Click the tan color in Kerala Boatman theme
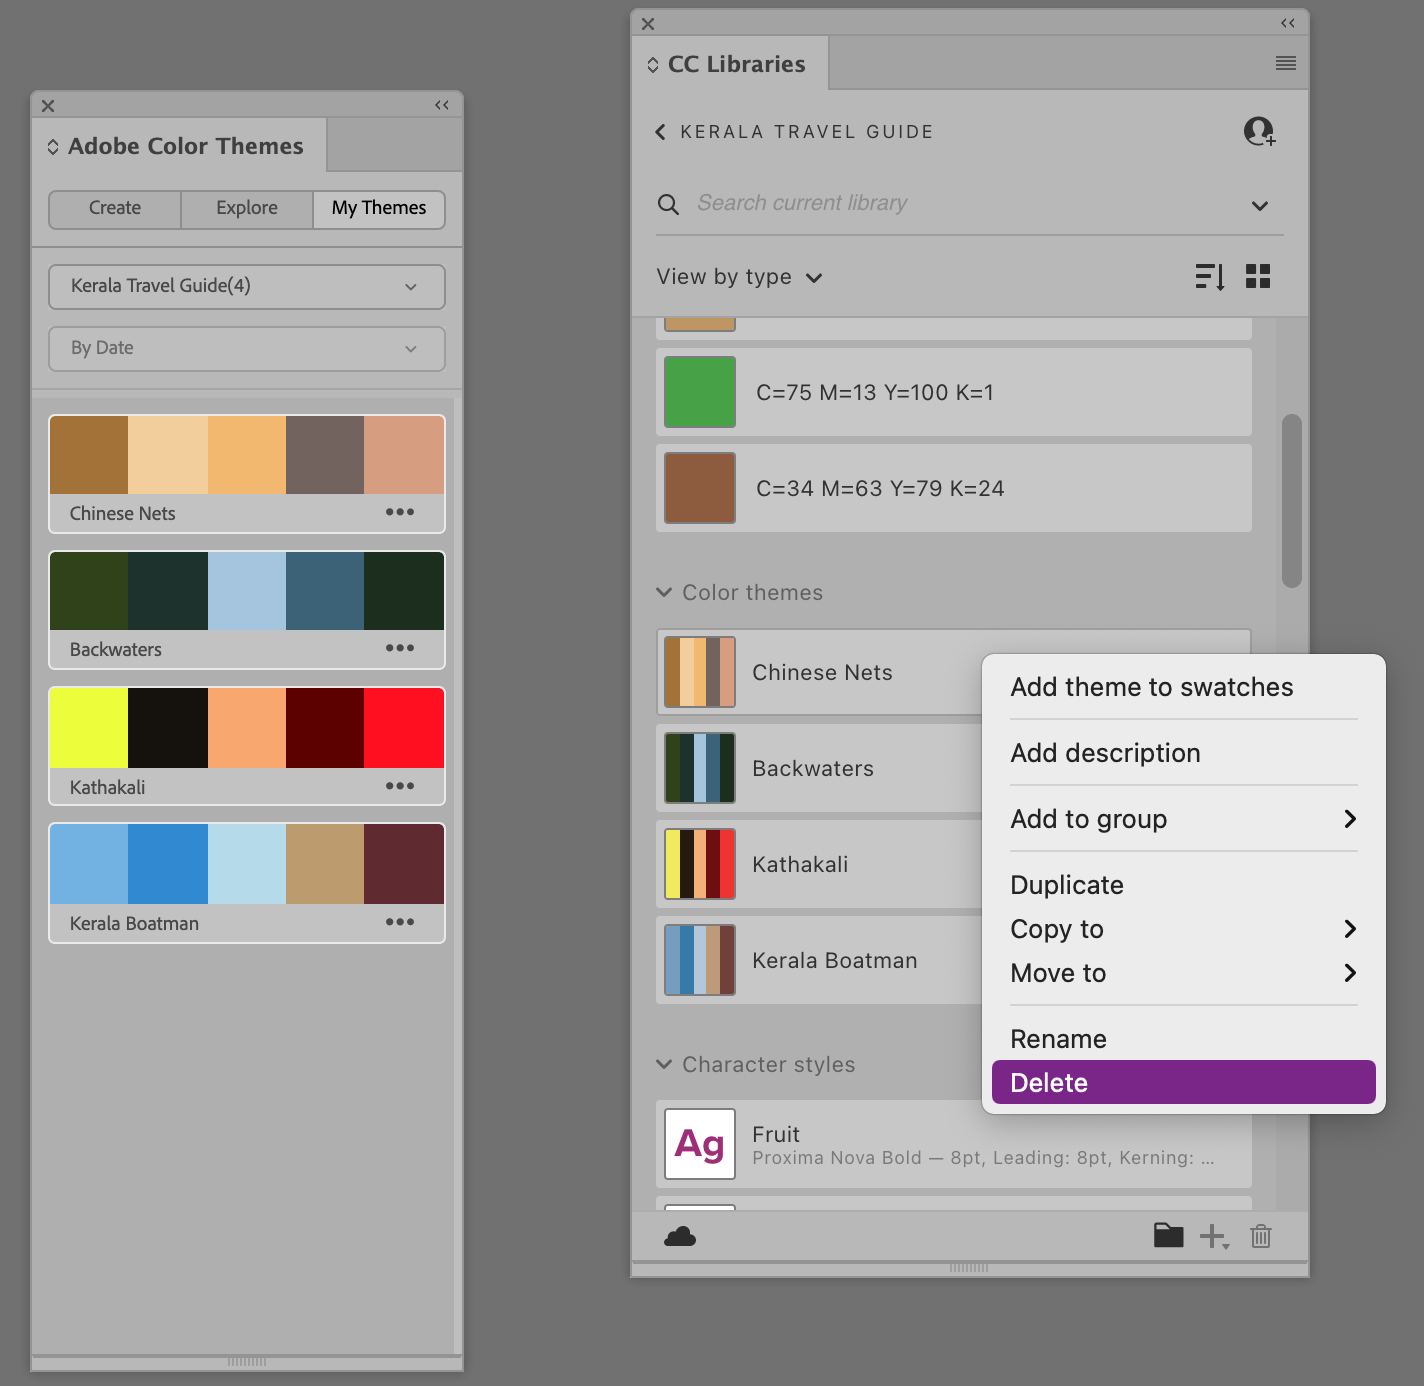The height and width of the screenshot is (1386, 1424). (325, 864)
